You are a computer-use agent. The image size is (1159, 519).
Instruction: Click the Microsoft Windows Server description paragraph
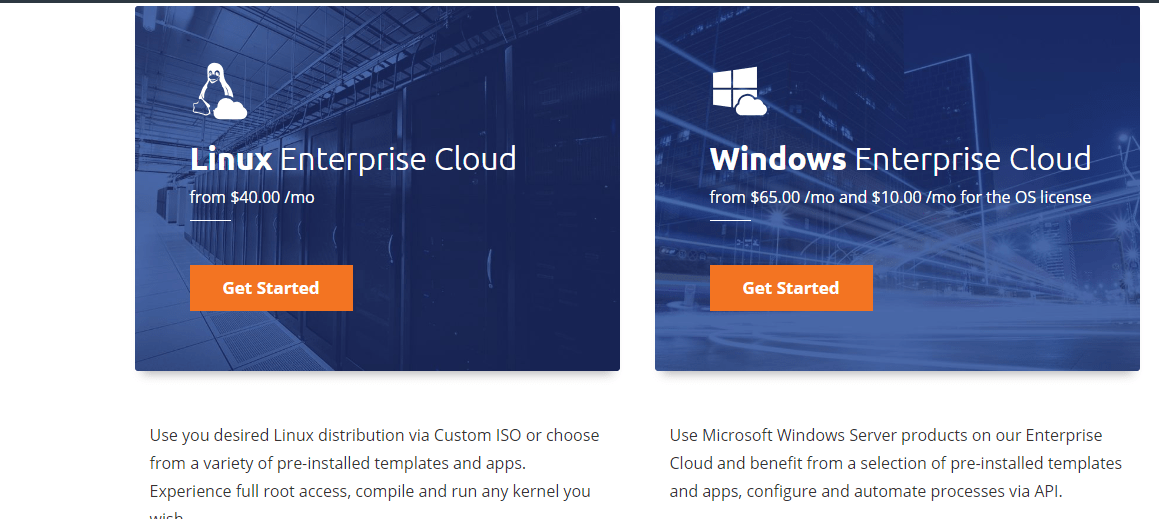tap(896, 463)
